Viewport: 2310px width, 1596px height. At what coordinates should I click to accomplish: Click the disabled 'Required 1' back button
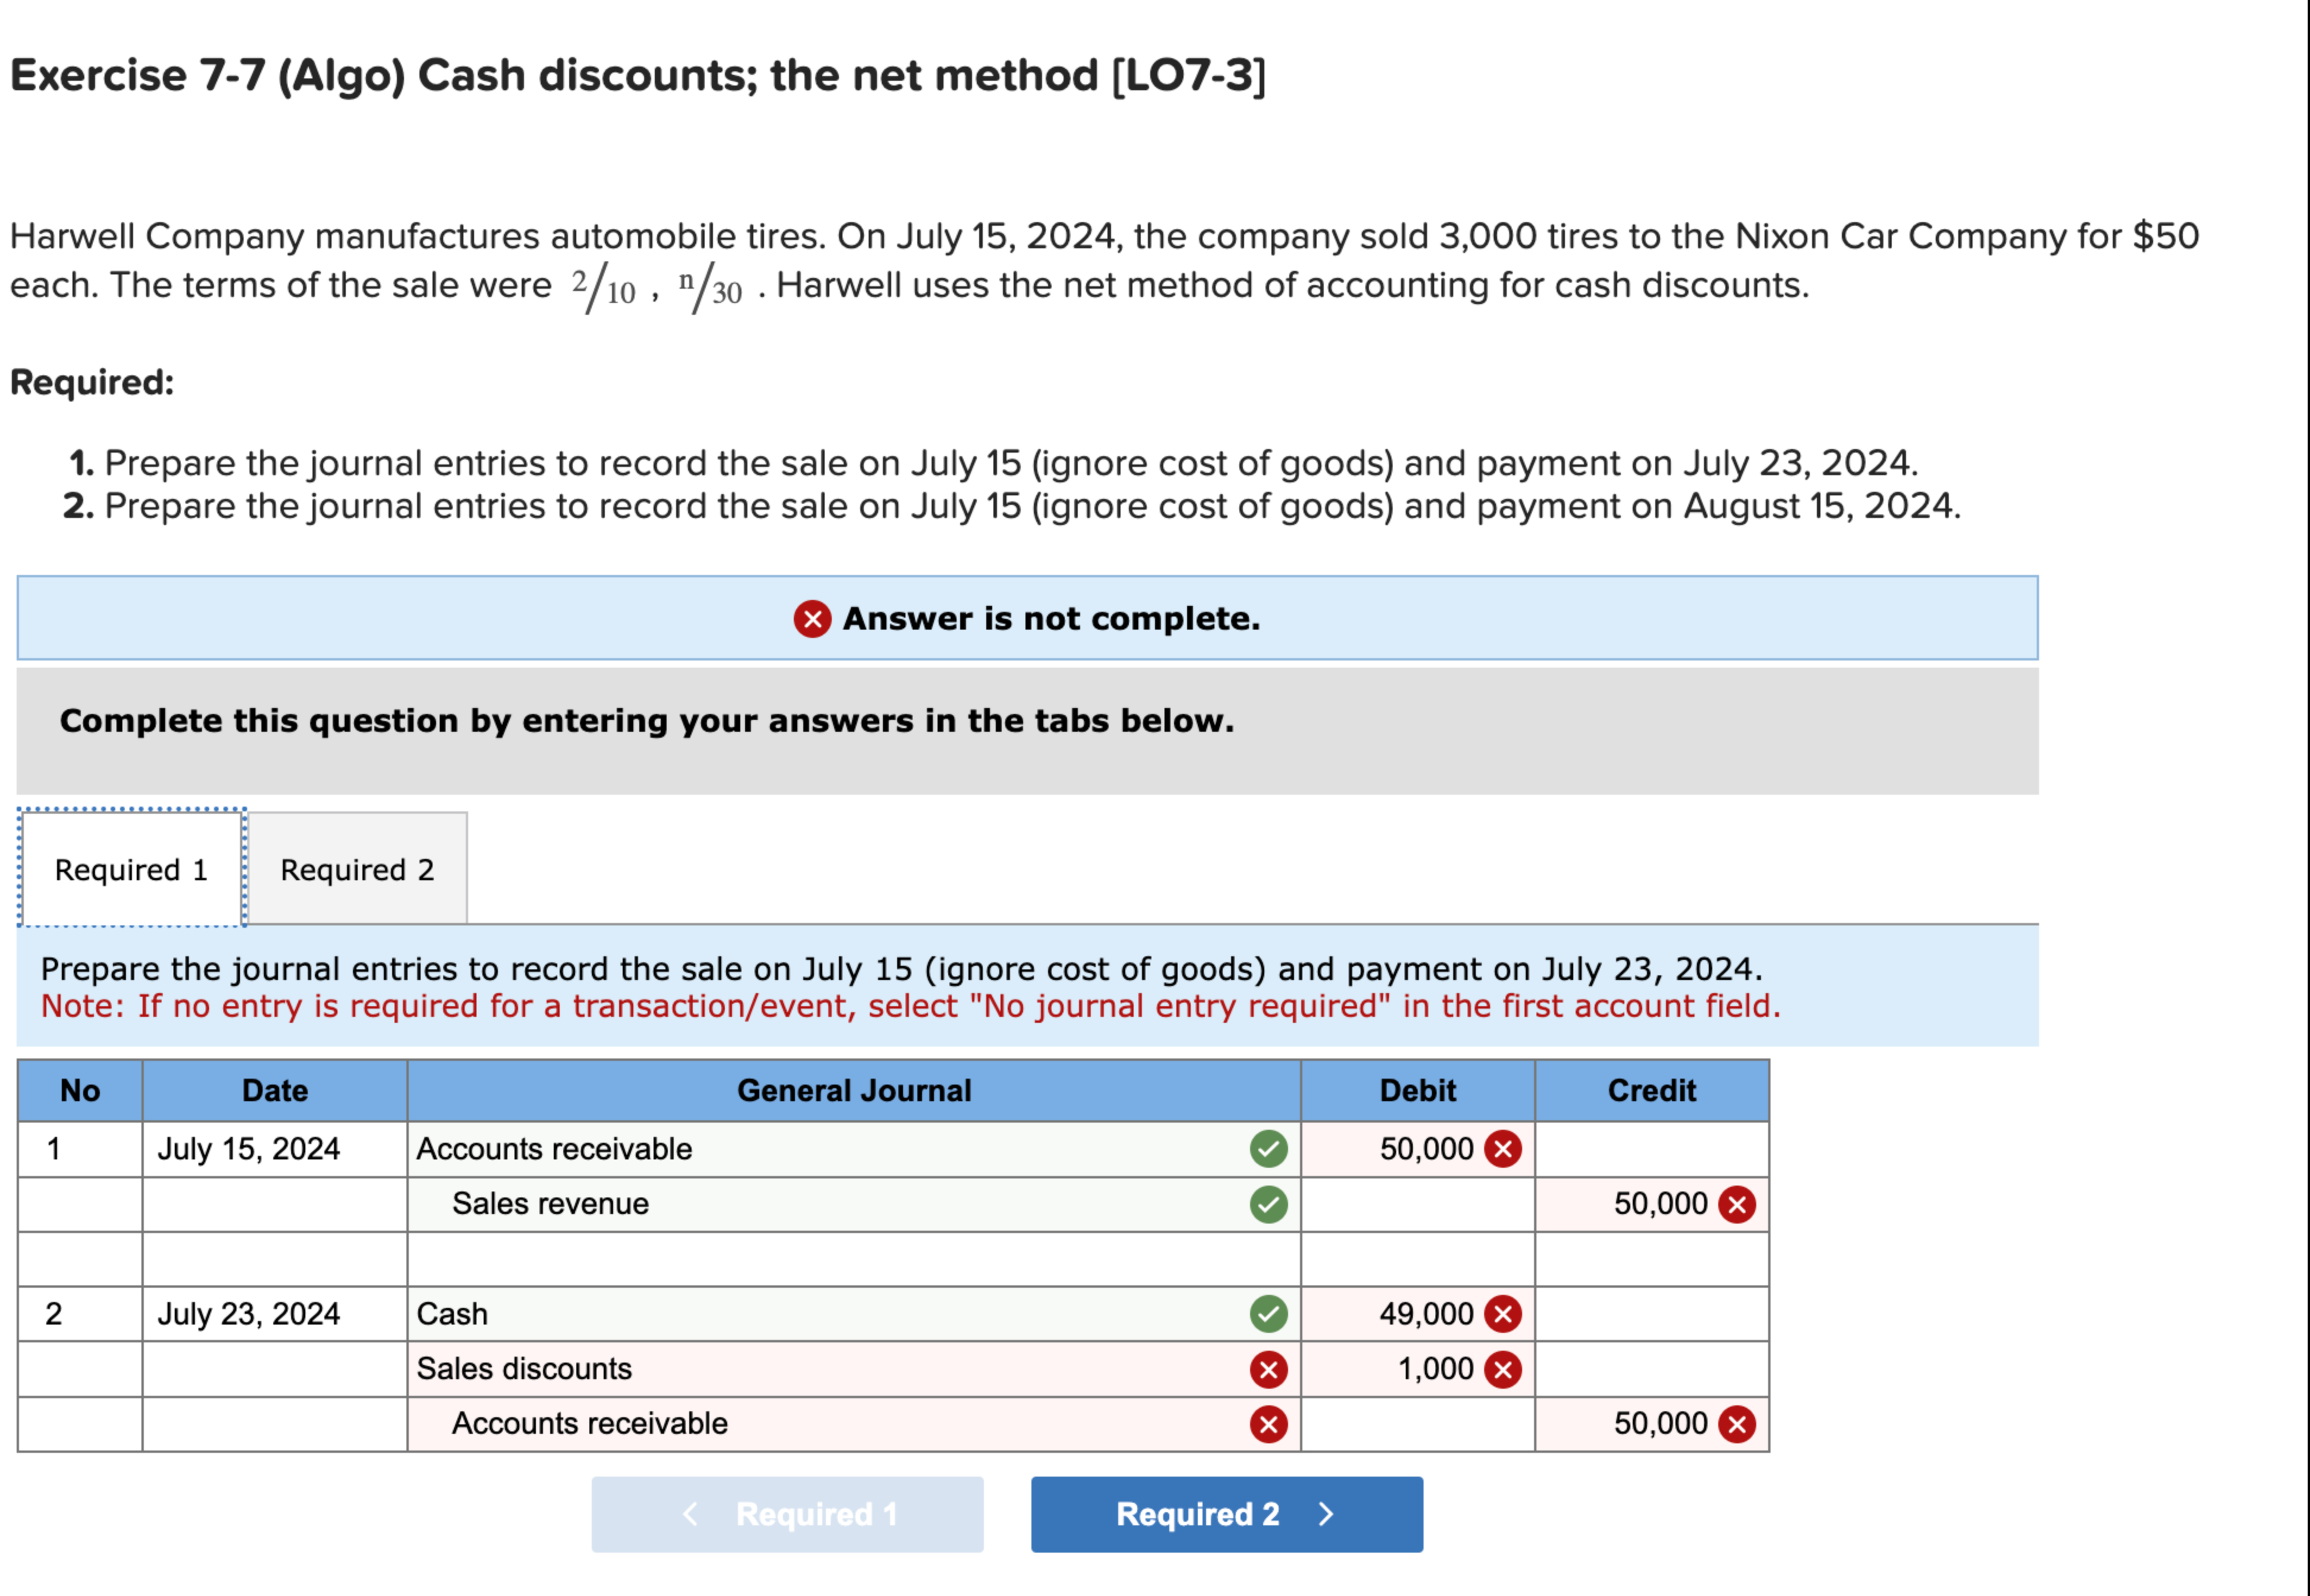[787, 1514]
